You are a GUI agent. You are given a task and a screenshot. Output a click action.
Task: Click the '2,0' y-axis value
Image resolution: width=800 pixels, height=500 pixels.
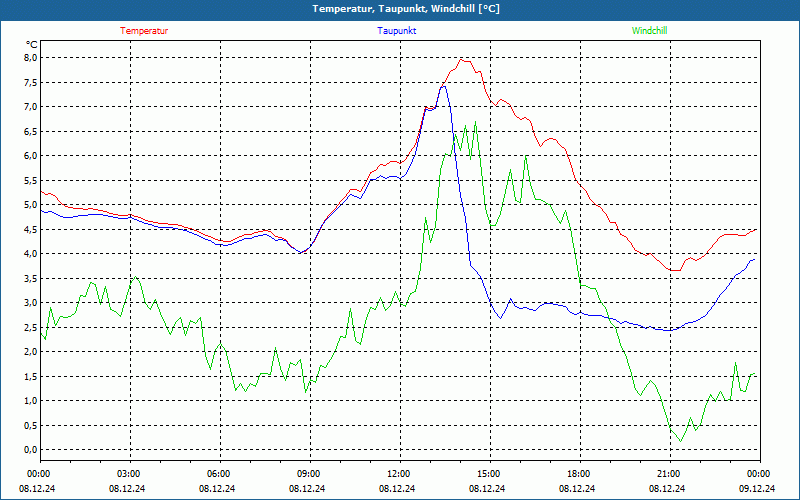pyautogui.click(x=32, y=352)
